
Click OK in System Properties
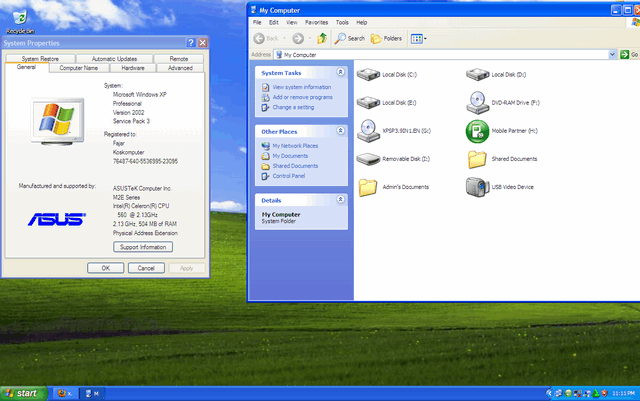[x=106, y=268]
